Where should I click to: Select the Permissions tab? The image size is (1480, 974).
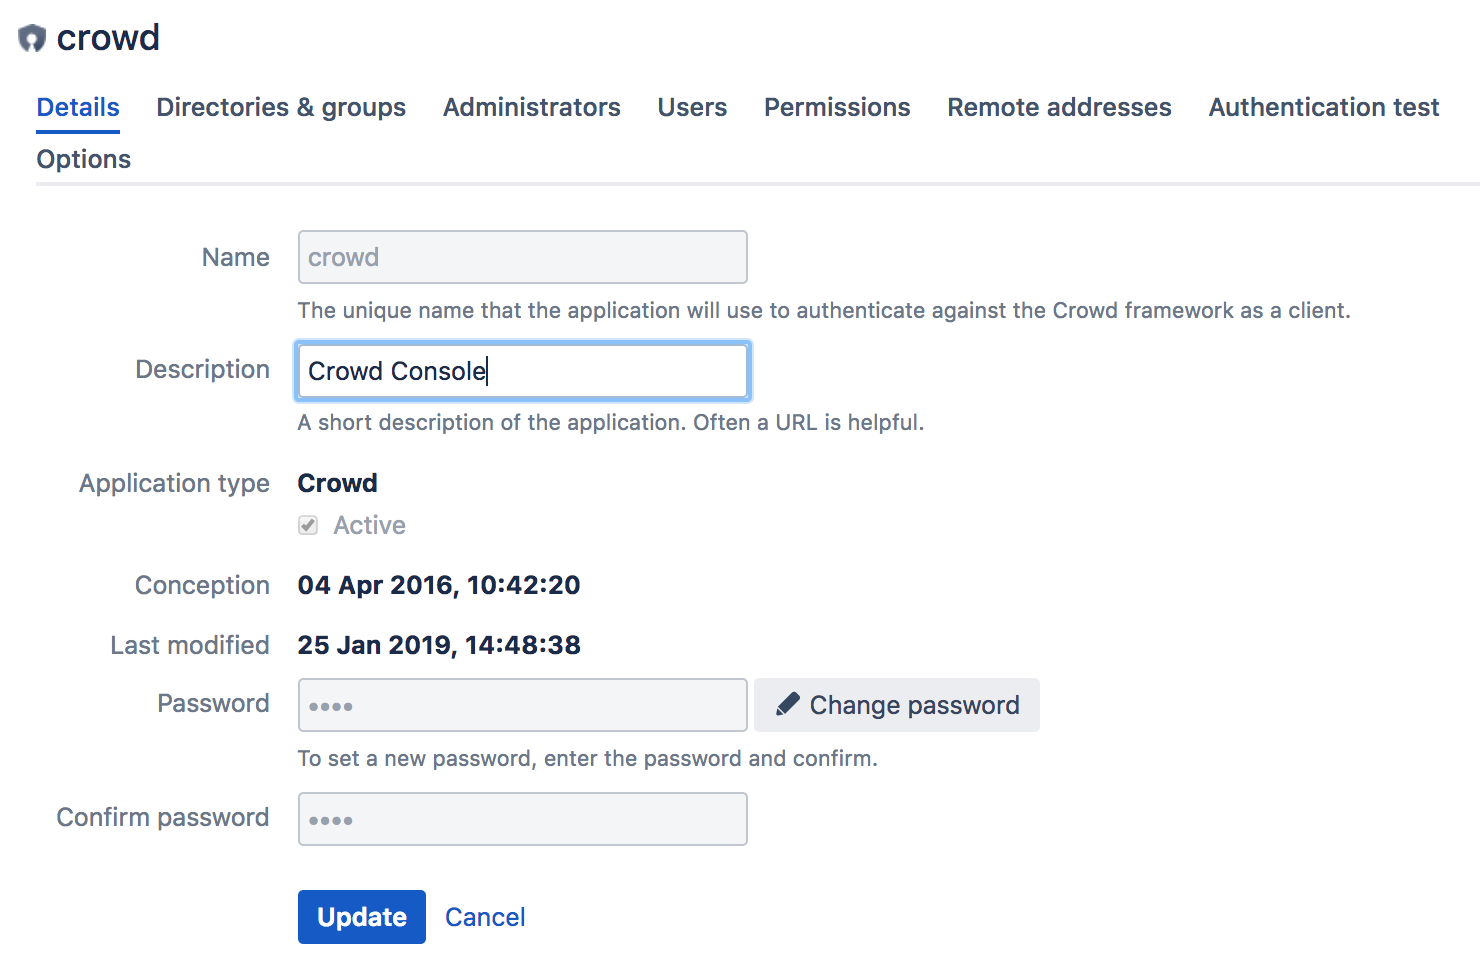point(837,107)
